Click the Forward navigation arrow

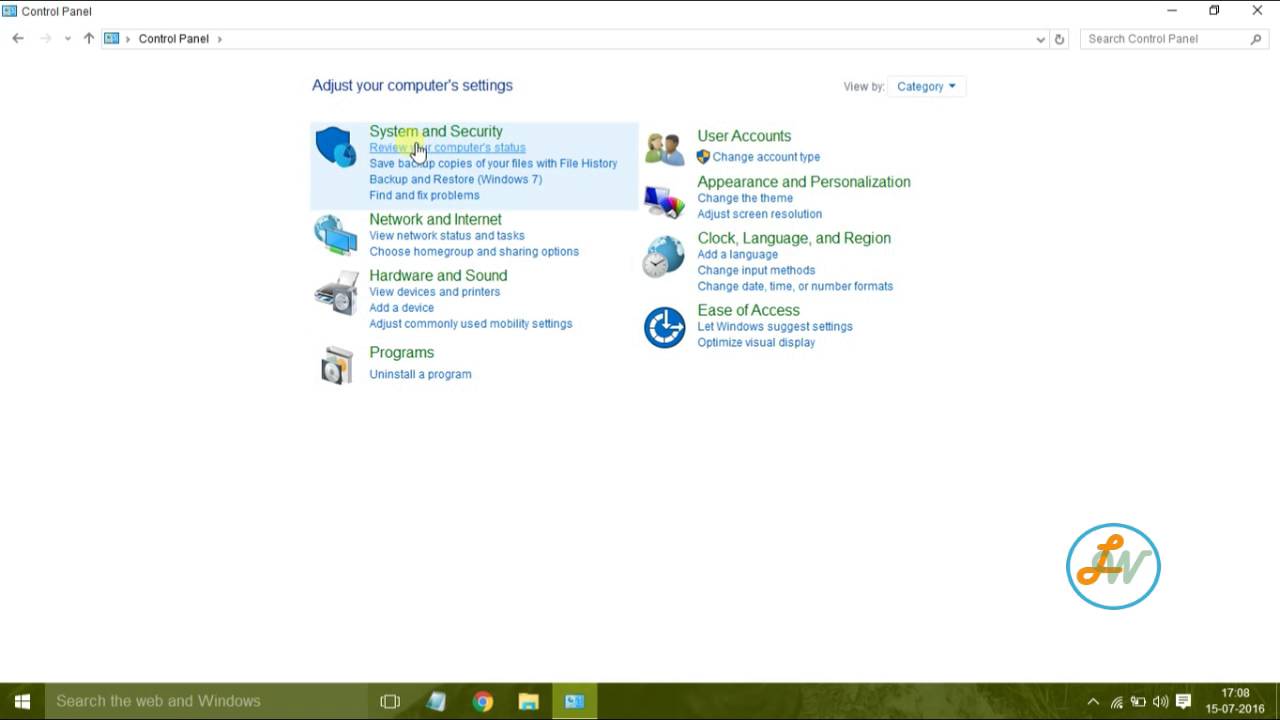pos(45,38)
